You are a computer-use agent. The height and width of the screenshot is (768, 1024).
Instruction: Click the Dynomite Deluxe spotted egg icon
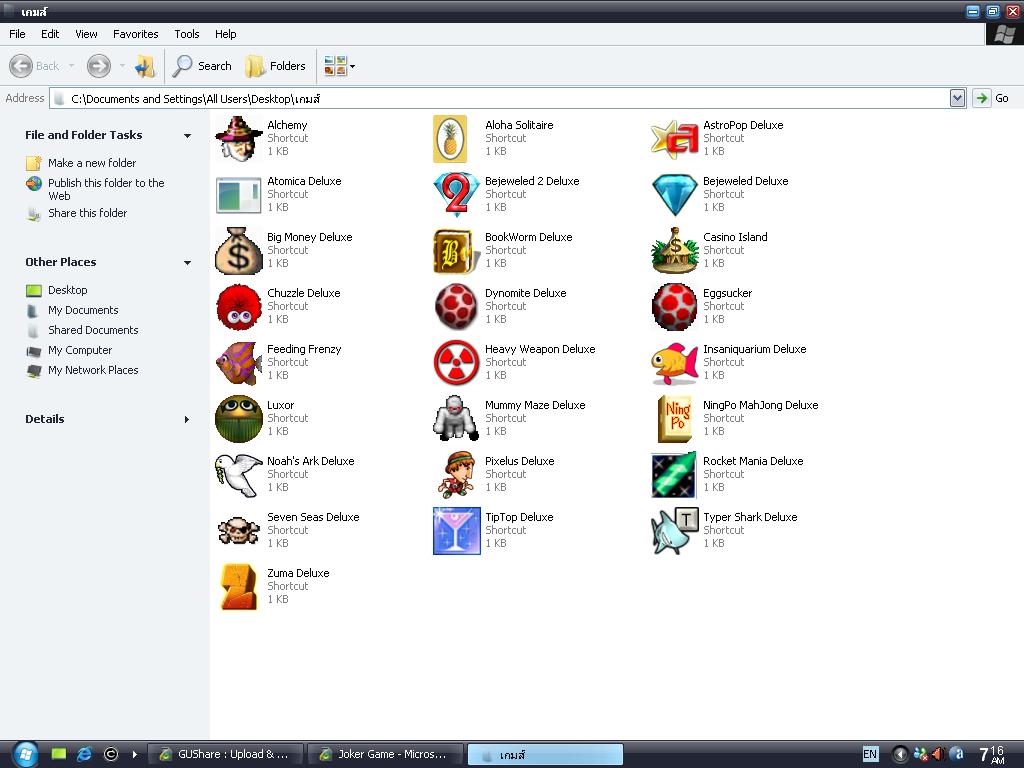point(456,307)
